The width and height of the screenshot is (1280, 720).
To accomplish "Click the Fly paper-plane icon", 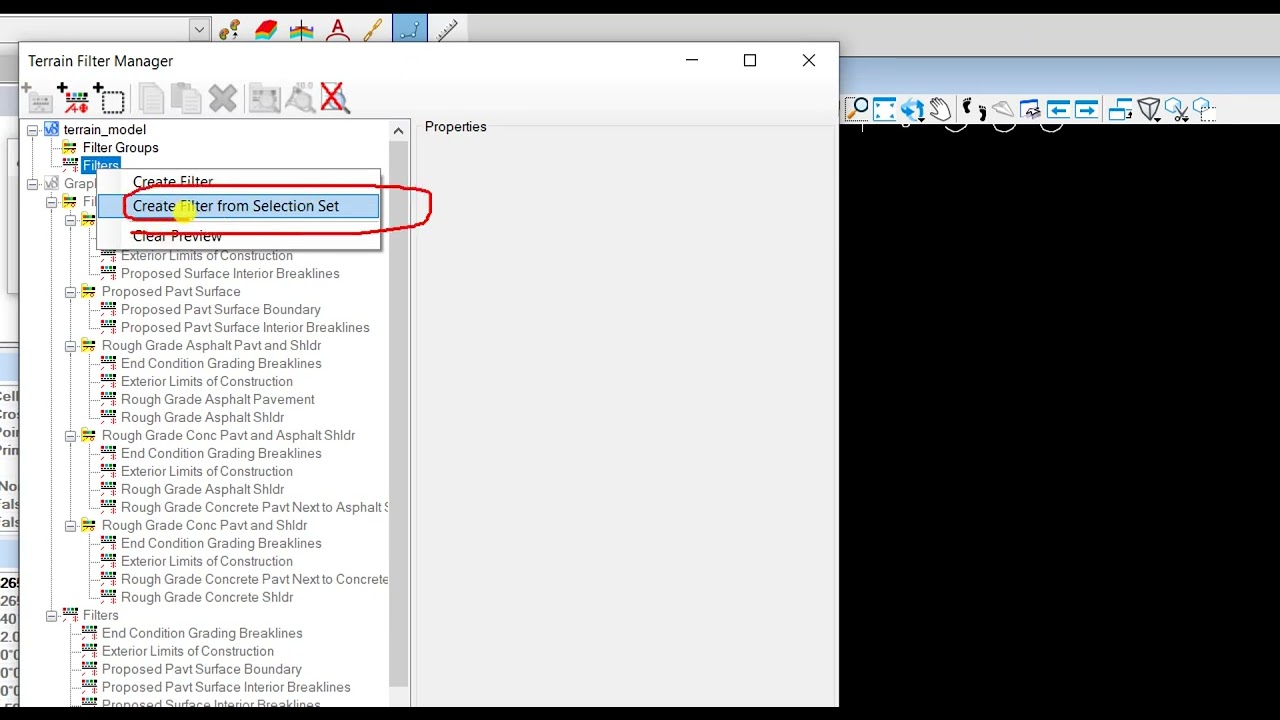I will [x=1002, y=108].
